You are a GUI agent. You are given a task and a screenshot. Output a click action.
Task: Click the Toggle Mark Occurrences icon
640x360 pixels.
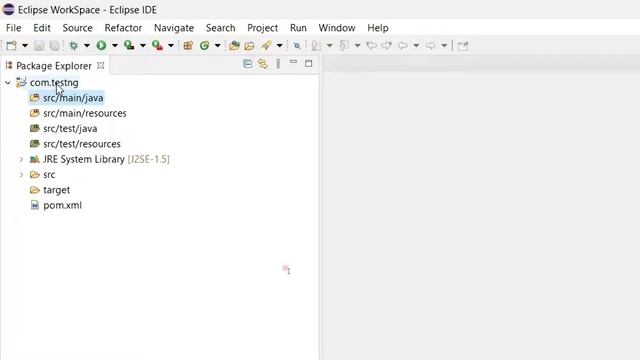point(297,46)
